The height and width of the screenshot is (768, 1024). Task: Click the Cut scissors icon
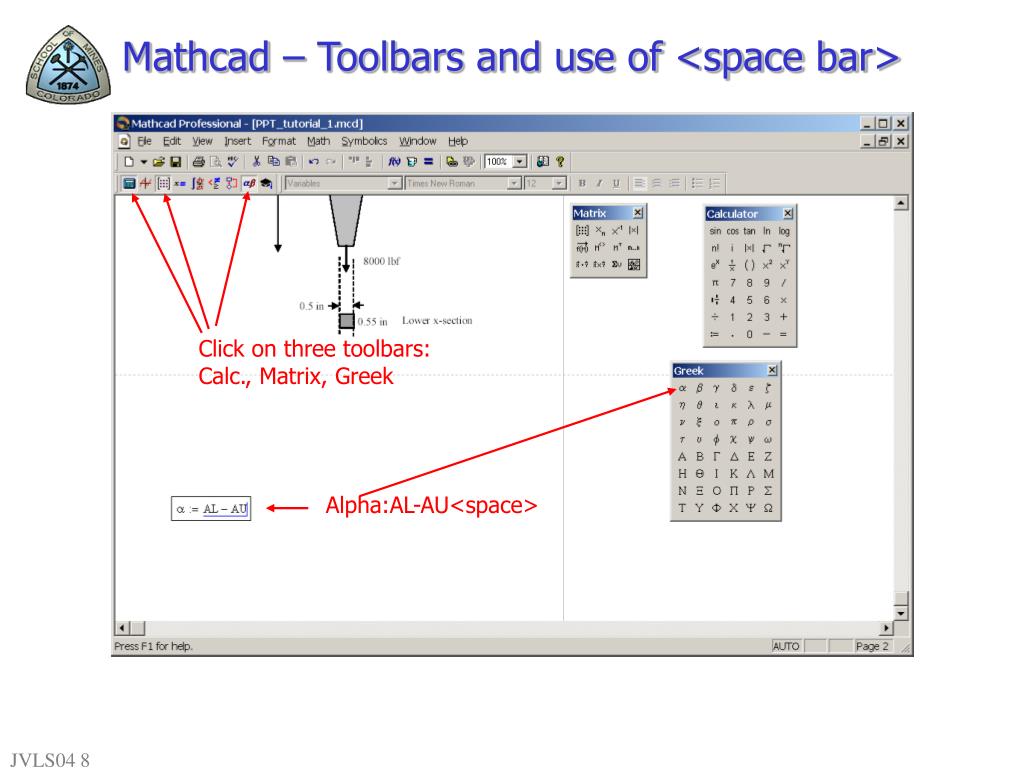click(257, 161)
